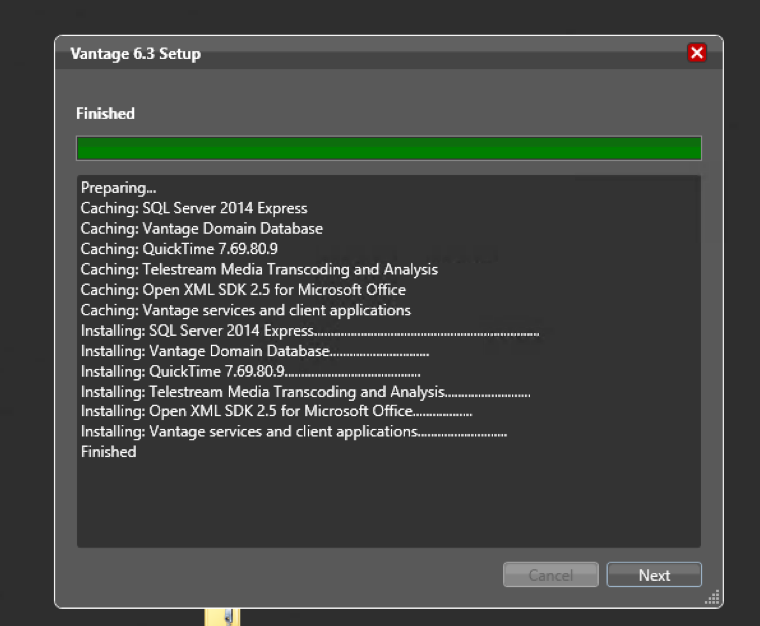Click the bold Finished status heading
The image size is (760, 626).
[x=105, y=113]
